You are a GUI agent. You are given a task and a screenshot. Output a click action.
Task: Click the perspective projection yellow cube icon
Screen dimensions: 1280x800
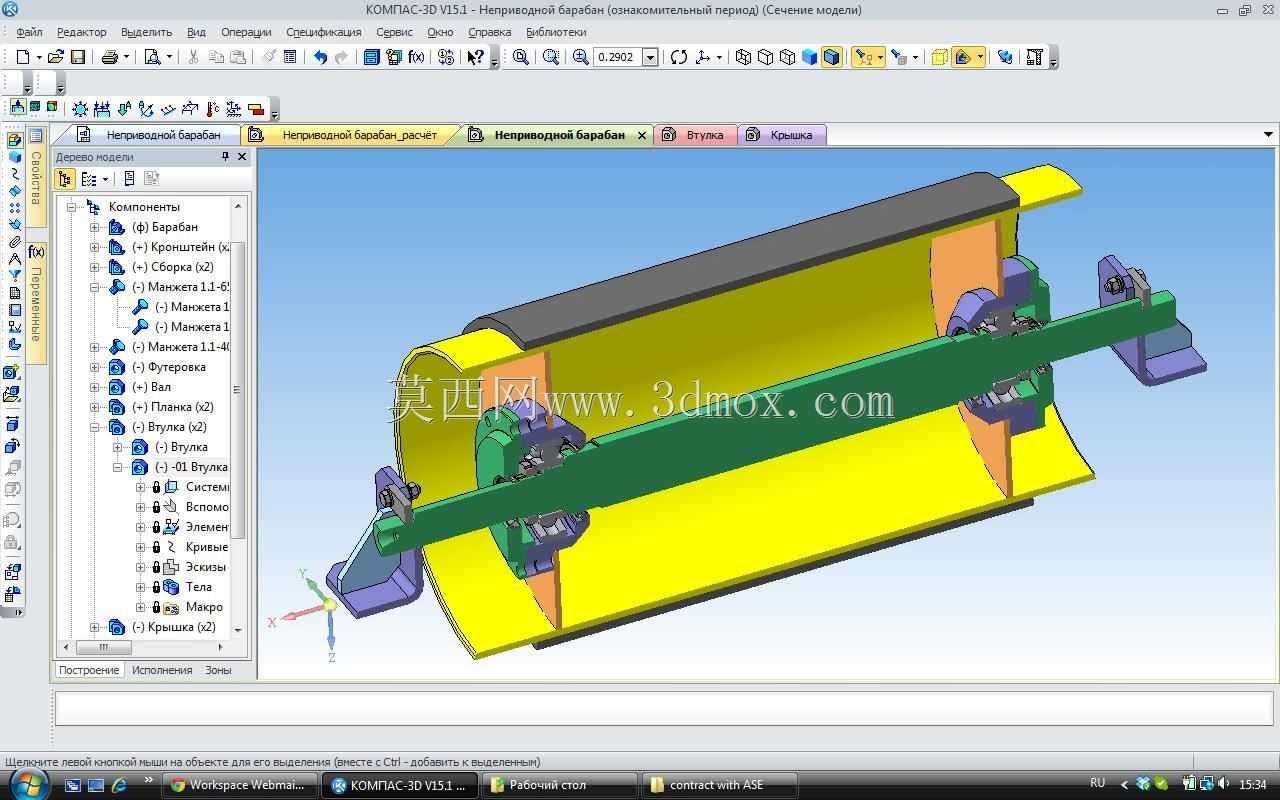click(x=940, y=57)
